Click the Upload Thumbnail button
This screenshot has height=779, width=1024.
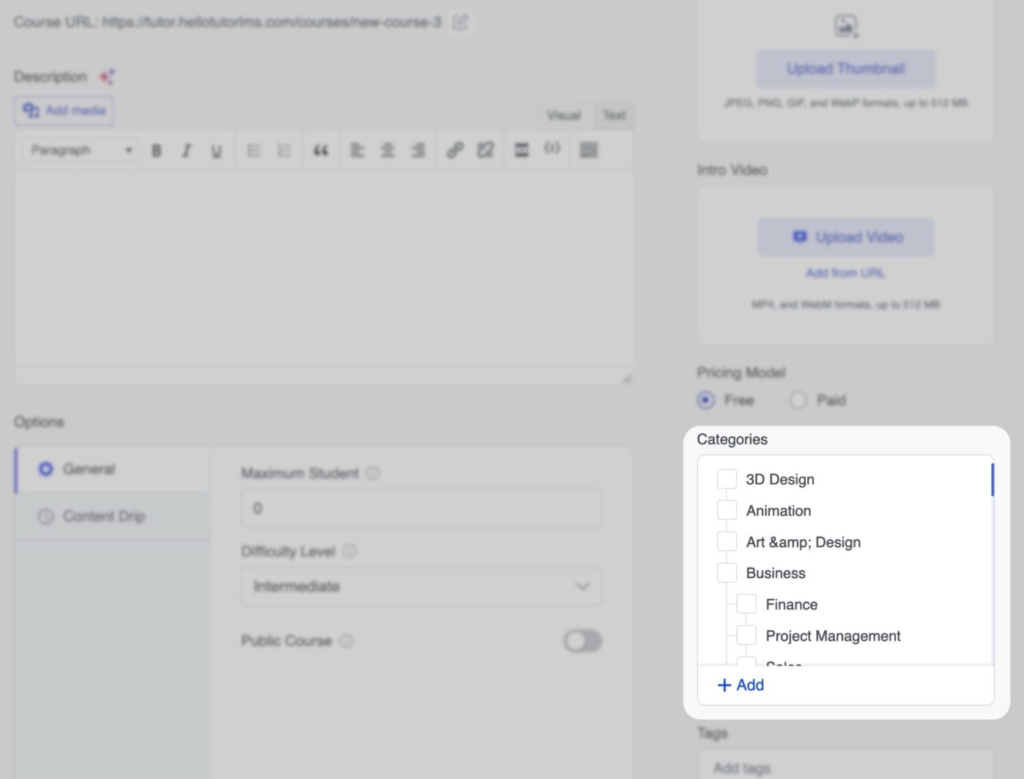(x=845, y=69)
